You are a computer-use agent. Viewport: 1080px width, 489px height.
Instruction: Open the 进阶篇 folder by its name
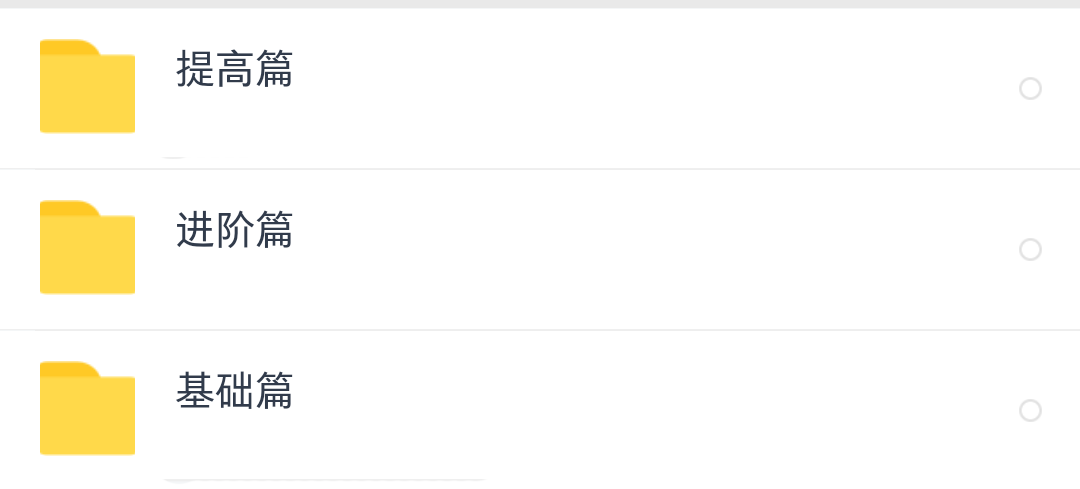(234, 231)
